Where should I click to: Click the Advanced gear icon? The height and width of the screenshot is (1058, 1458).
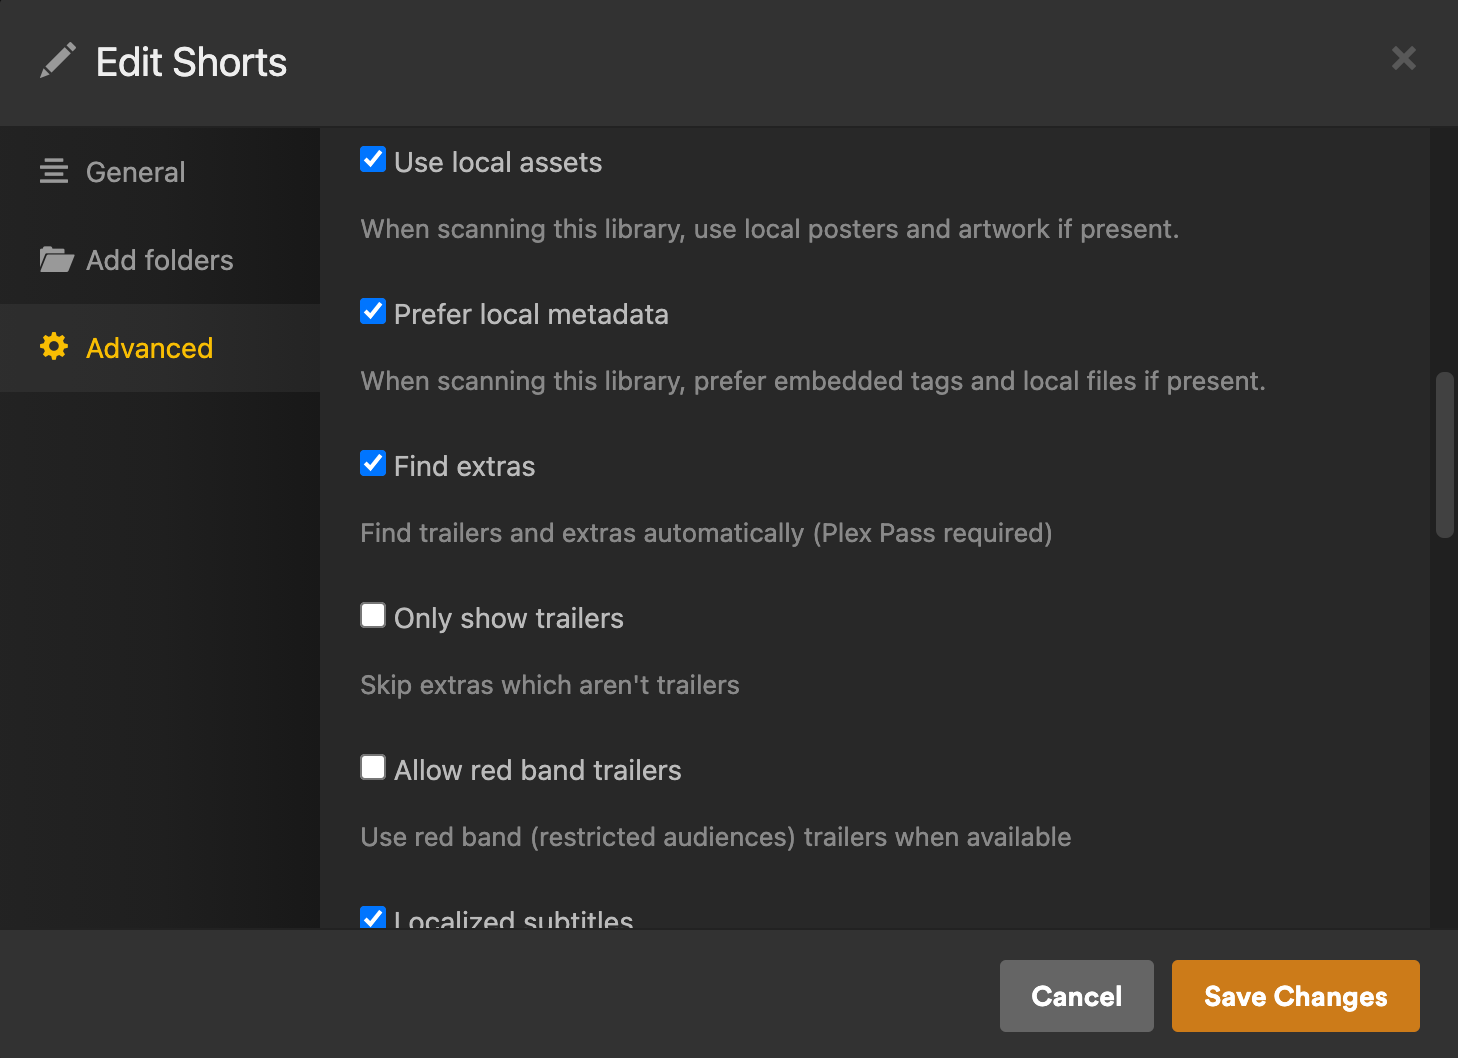[x=54, y=347]
